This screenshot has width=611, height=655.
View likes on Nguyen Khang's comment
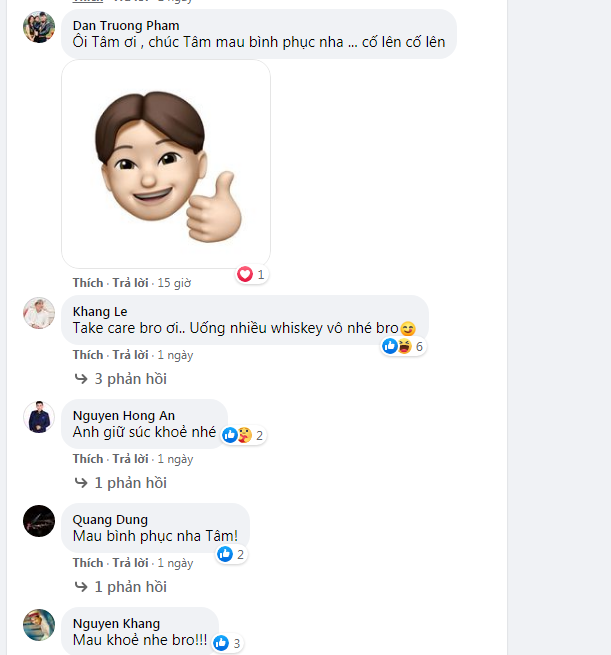227,643
